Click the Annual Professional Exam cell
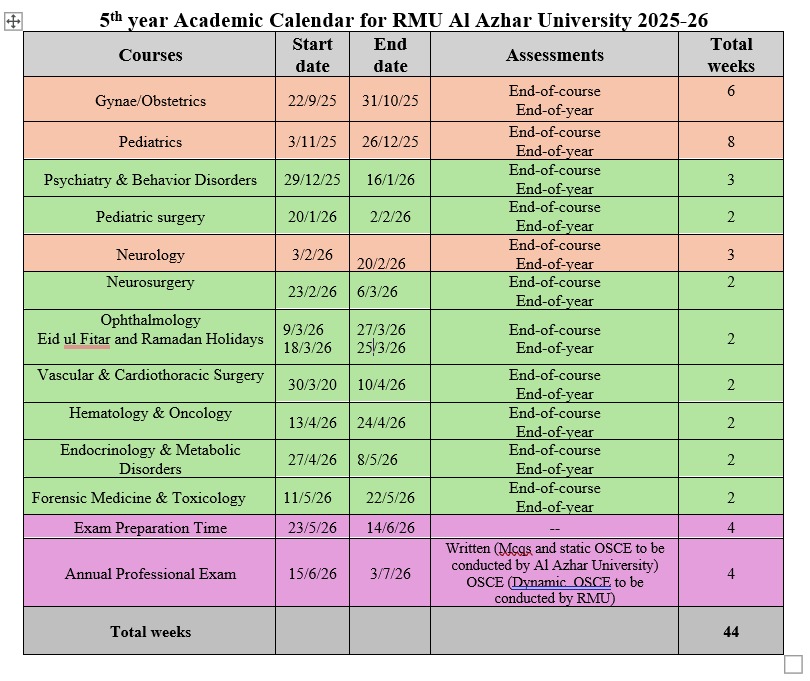 150,574
